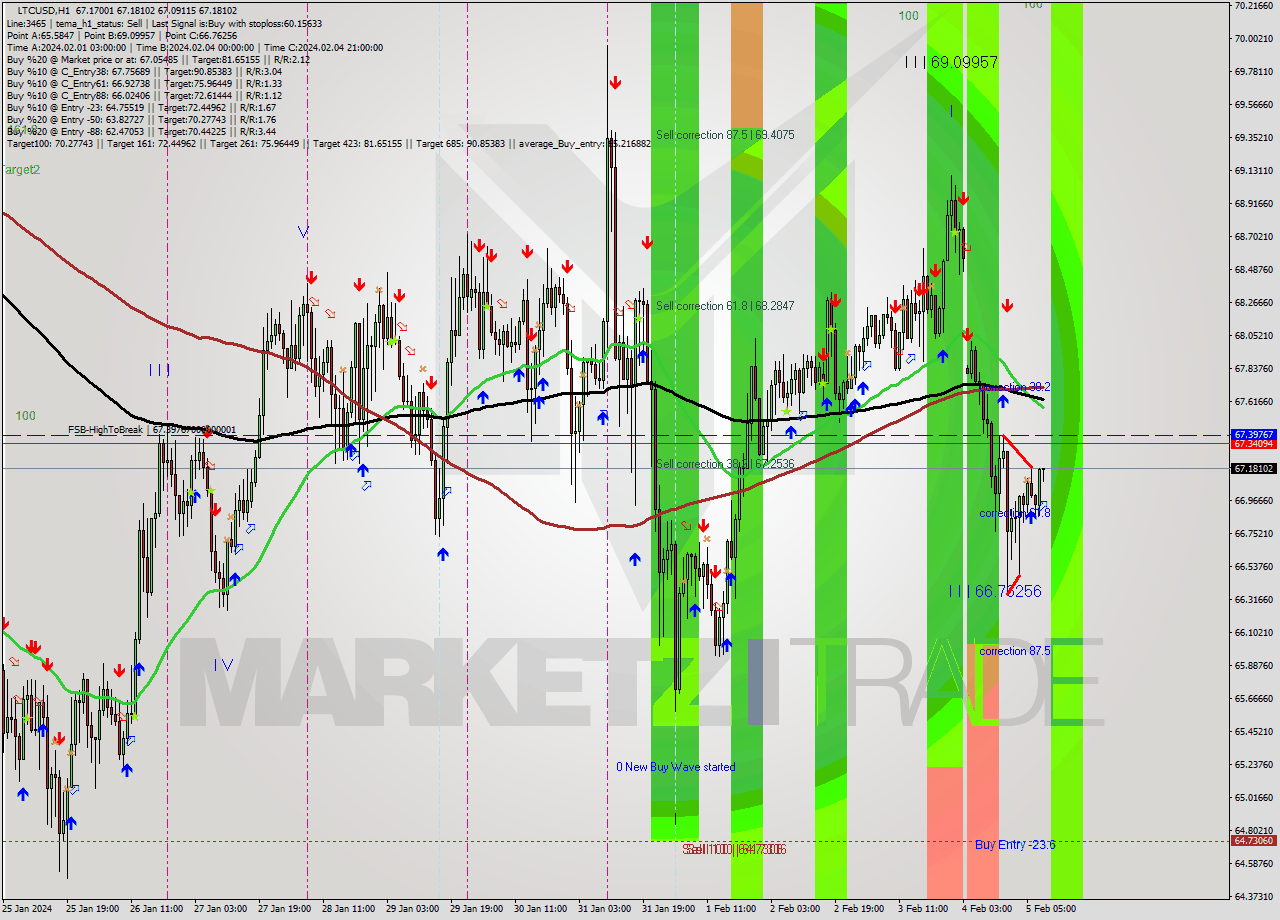Click the 66.31600 price axis label
Viewport: 1280px width, 920px height.
1253,600
